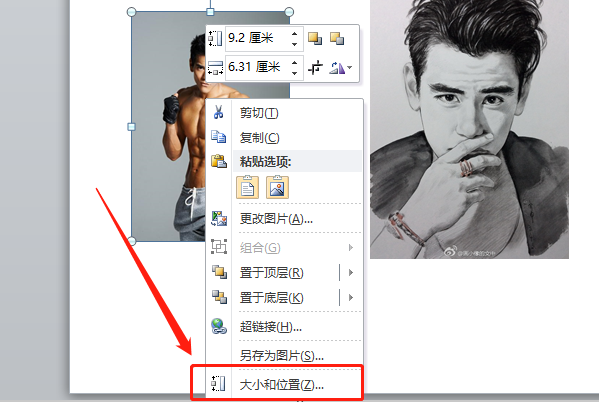Click the paste clipboard icon beside 粘贴选项
The image size is (599, 402).
click(x=219, y=161)
